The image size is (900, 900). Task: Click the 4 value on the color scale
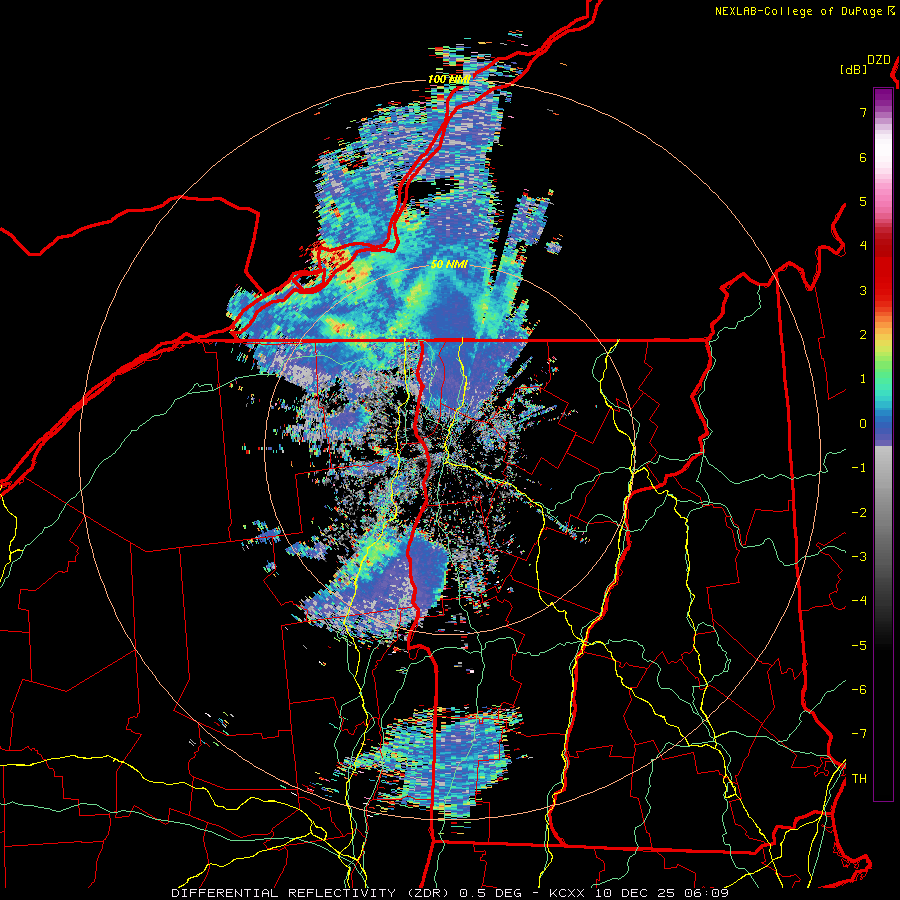pos(863,246)
